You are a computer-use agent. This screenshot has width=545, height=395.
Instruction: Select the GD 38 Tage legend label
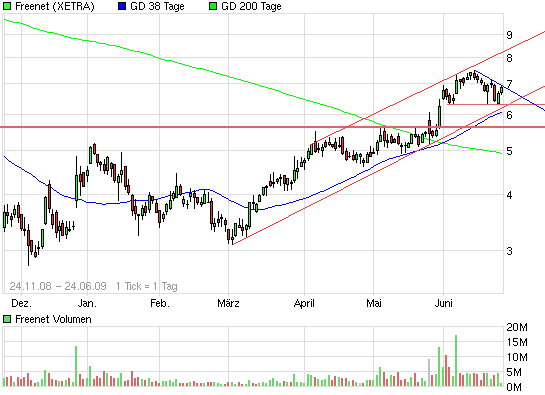[157, 6]
